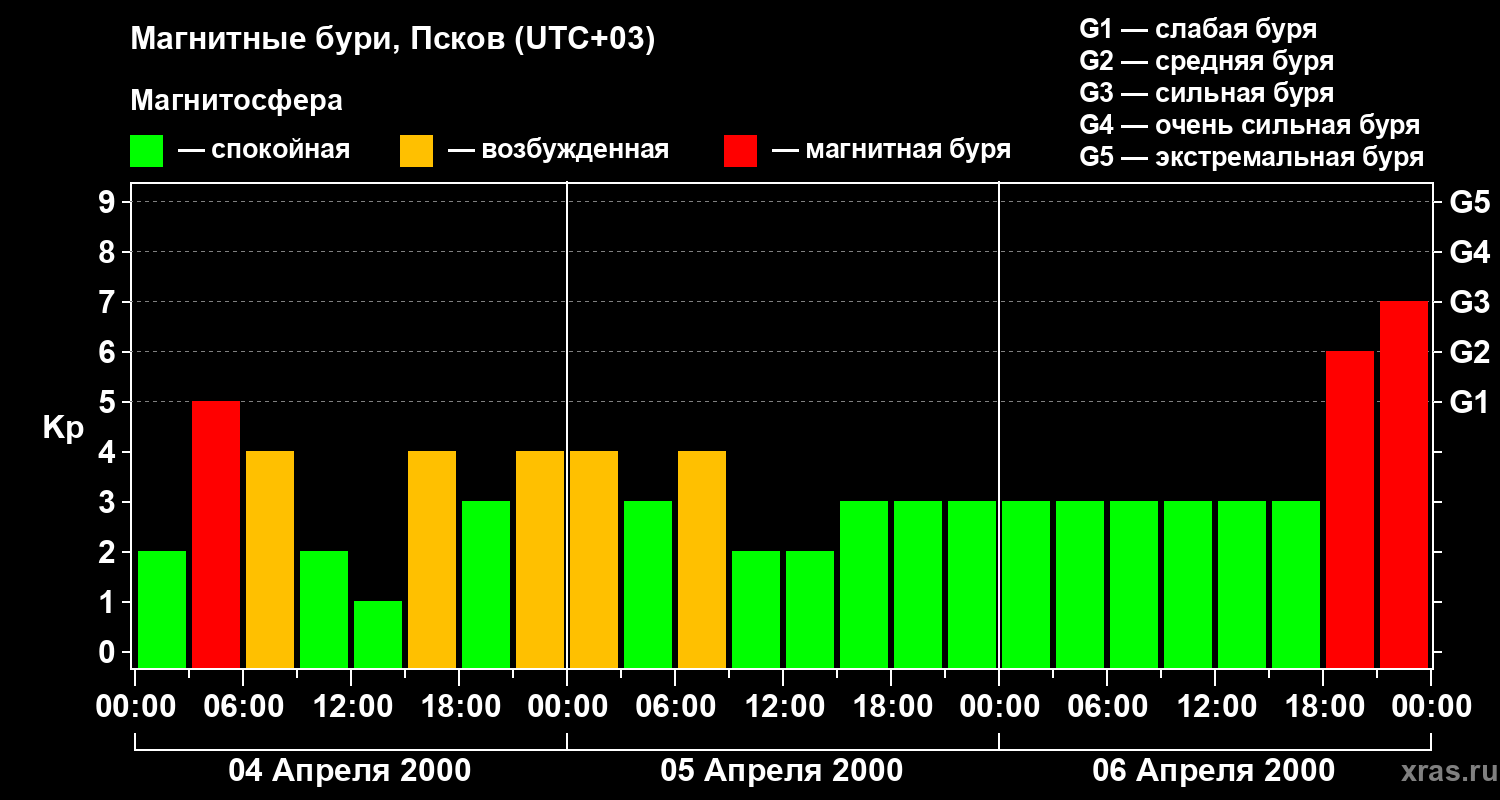Click the «— магнитная буря» legend label
This screenshot has width=1500, height=800.
click(x=892, y=150)
